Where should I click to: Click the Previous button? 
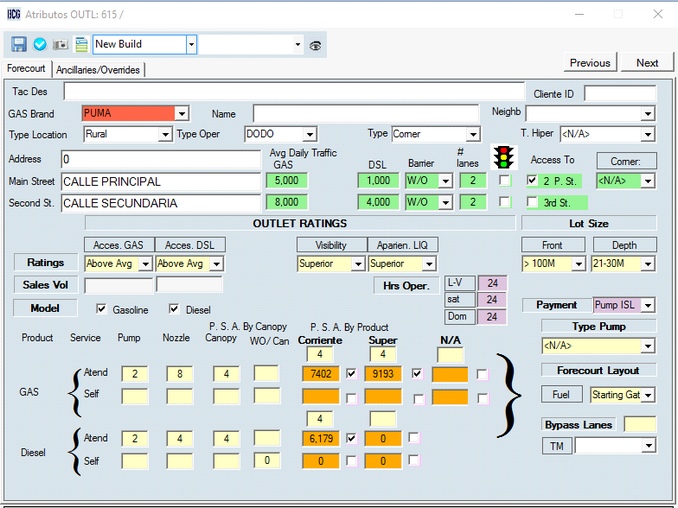pos(590,63)
